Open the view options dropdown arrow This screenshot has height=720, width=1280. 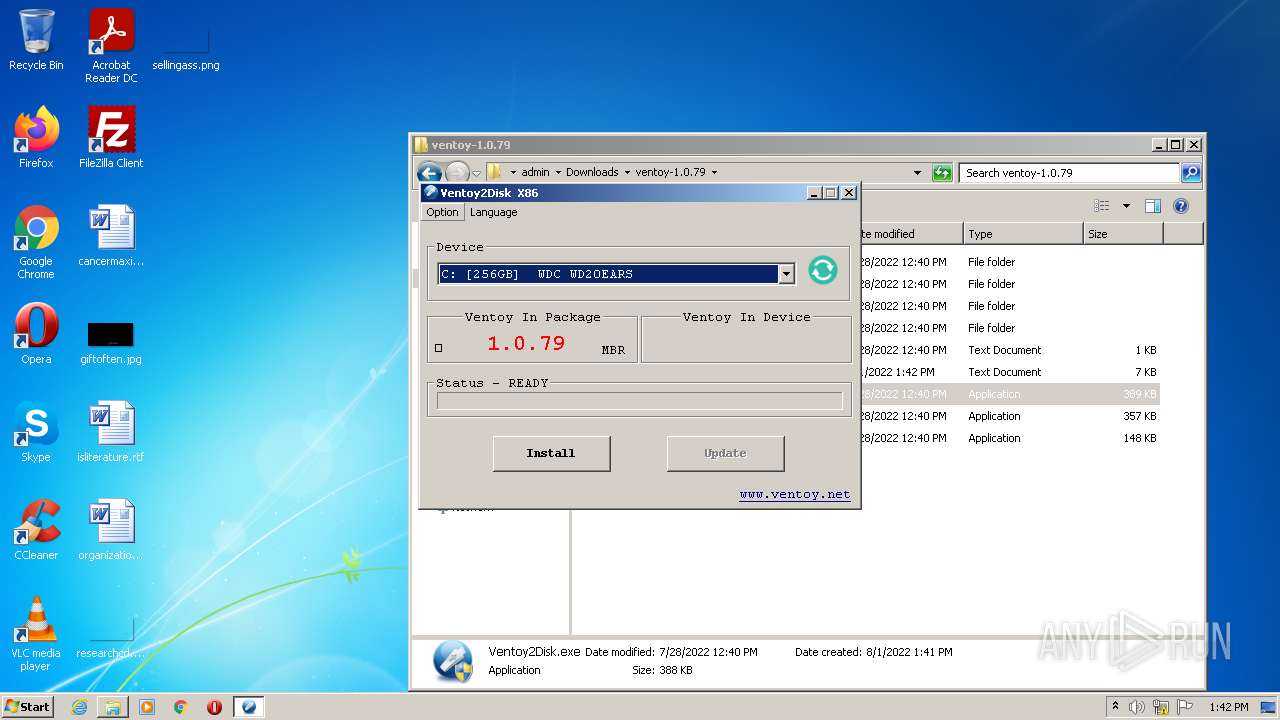point(1126,206)
